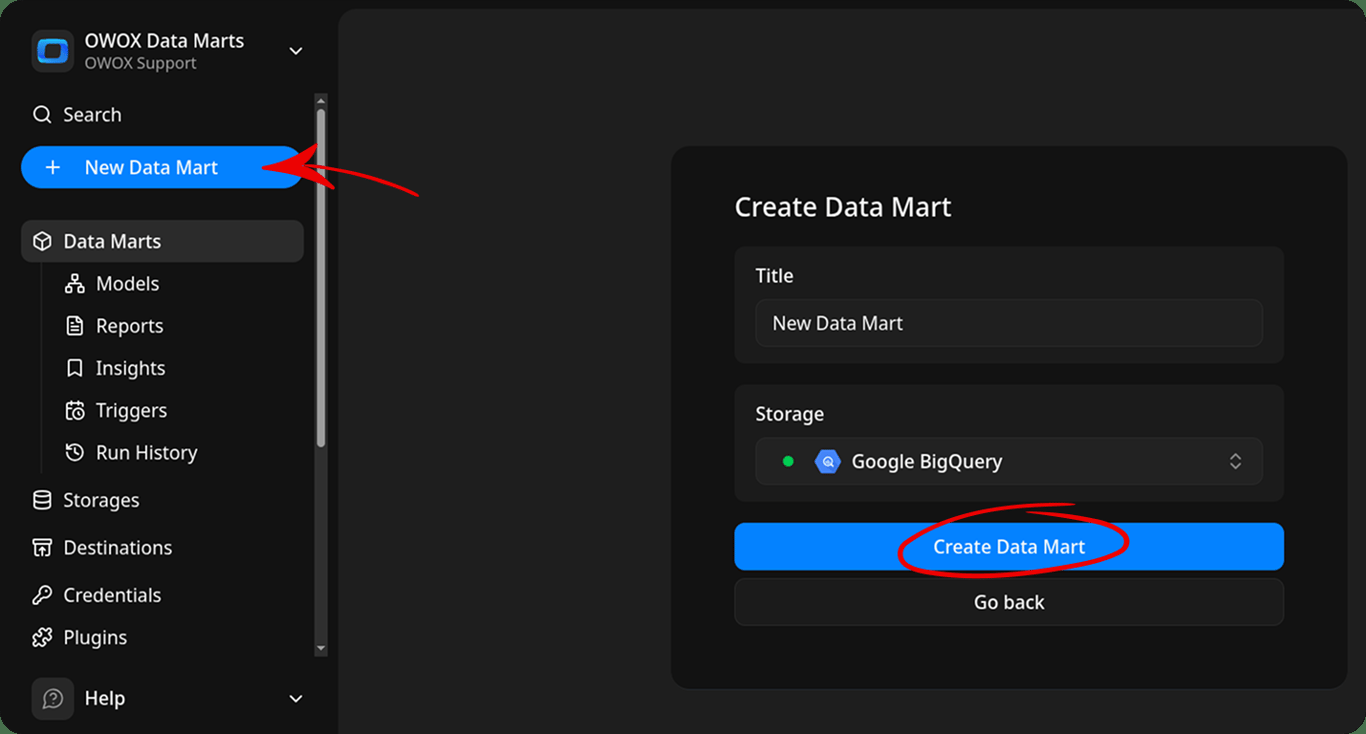This screenshot has height=734, width=1366.
Task: Open the Run History page
Action: tap(146, 453)
